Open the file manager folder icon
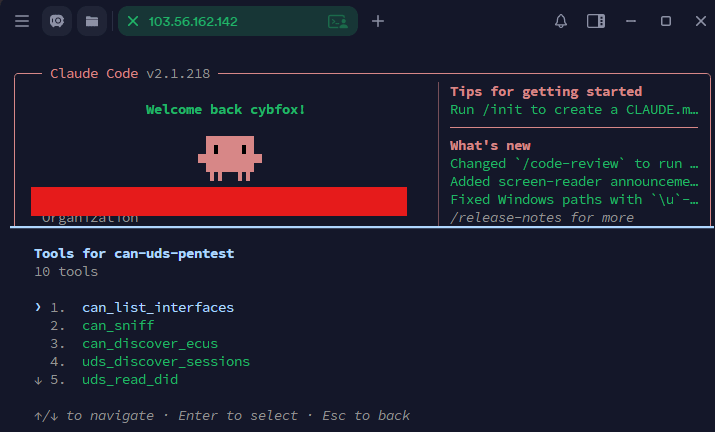 (92, 21)
